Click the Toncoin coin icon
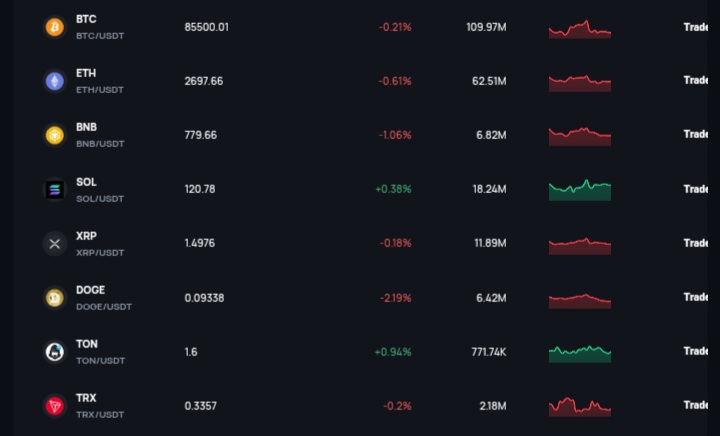 point(55,352)
